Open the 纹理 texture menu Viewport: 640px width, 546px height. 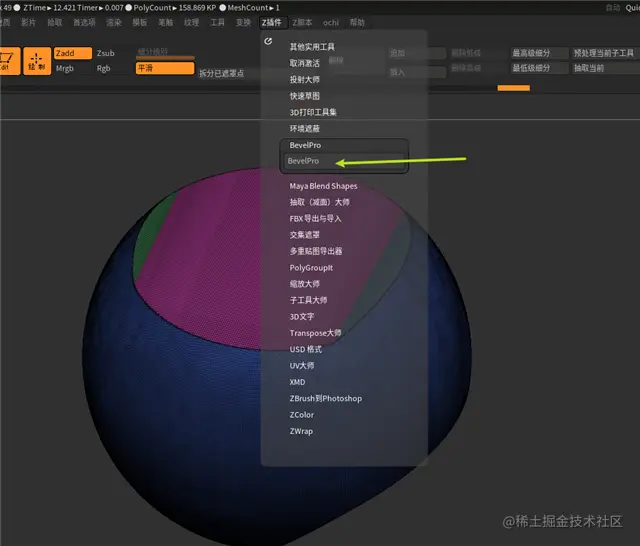191,22
